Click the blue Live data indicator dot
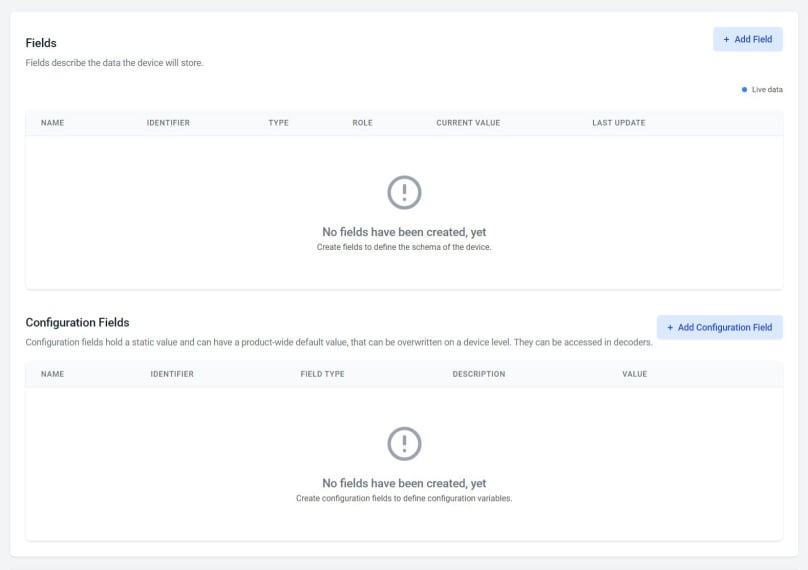The width and height of the screenshot is (808, 570). click(745, 90)
